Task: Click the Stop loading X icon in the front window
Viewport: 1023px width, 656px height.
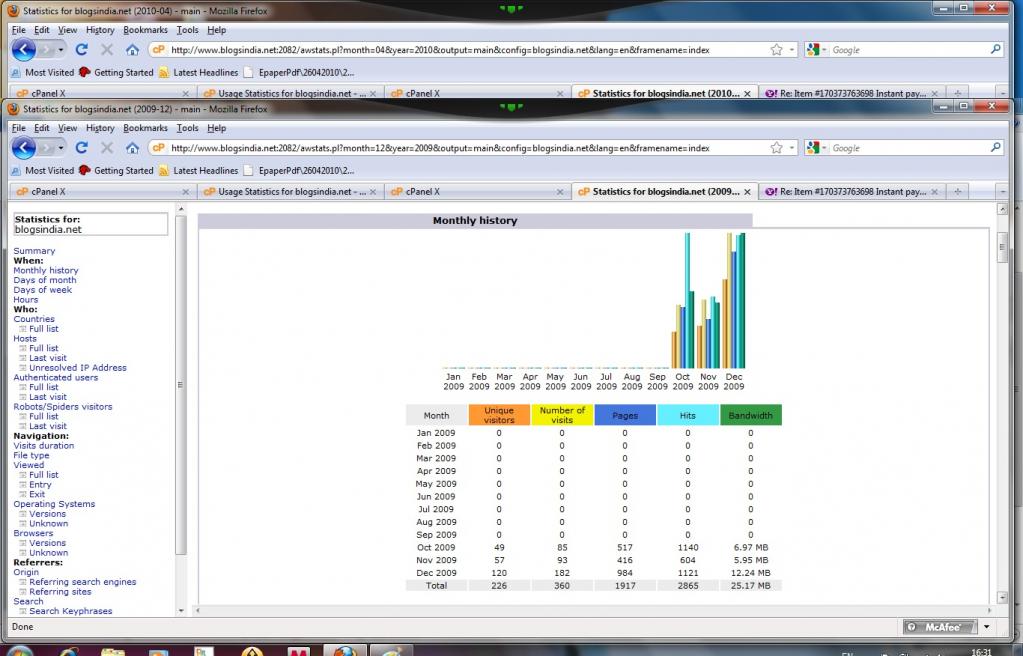Action: 107,148
